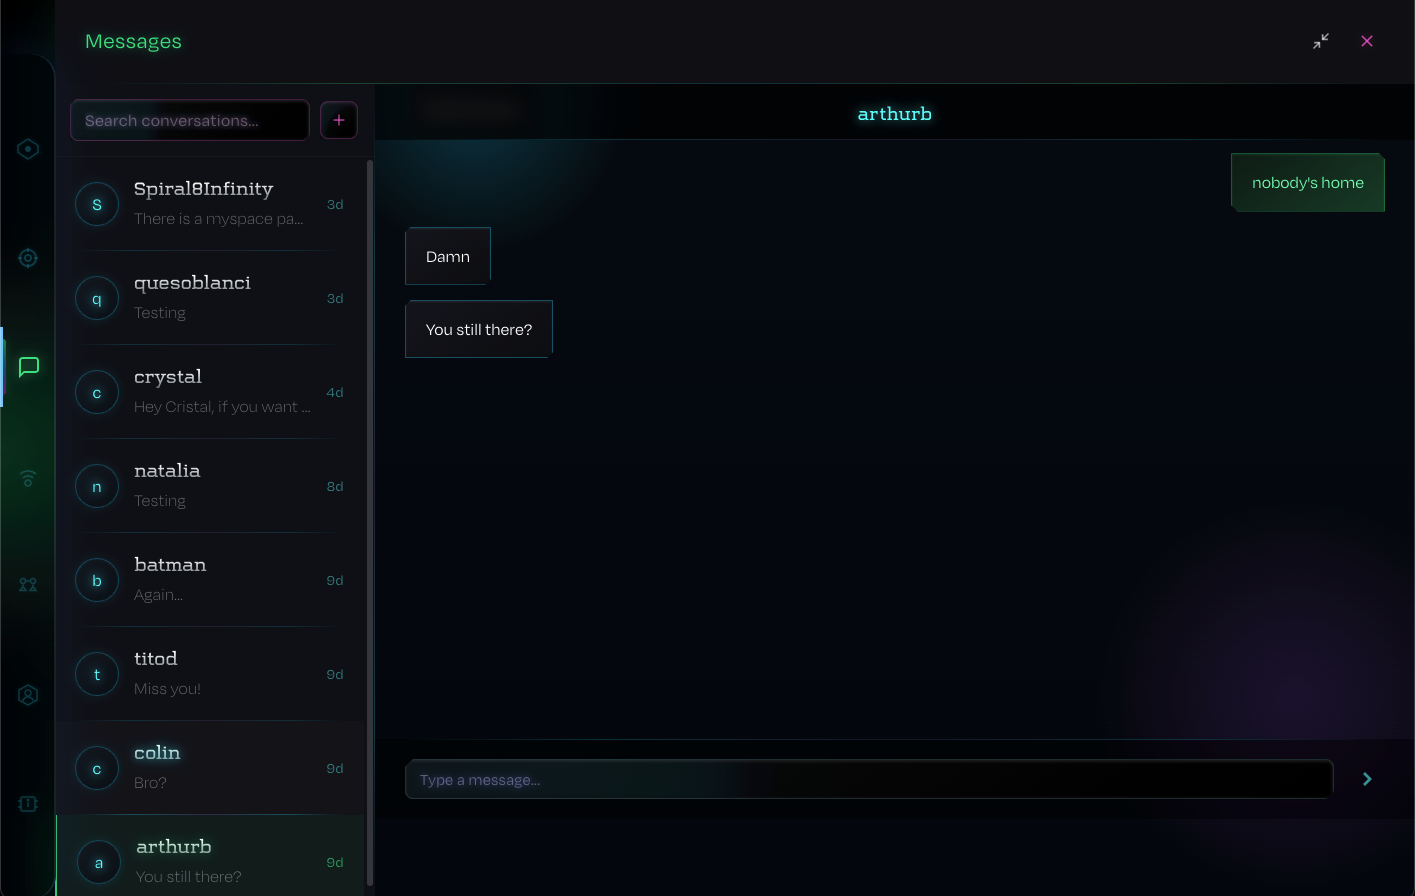The width and height of the screenshot is (1415, 896).
Task: Open the user profile hexagon icon
Action: click(x=28, y=695)
